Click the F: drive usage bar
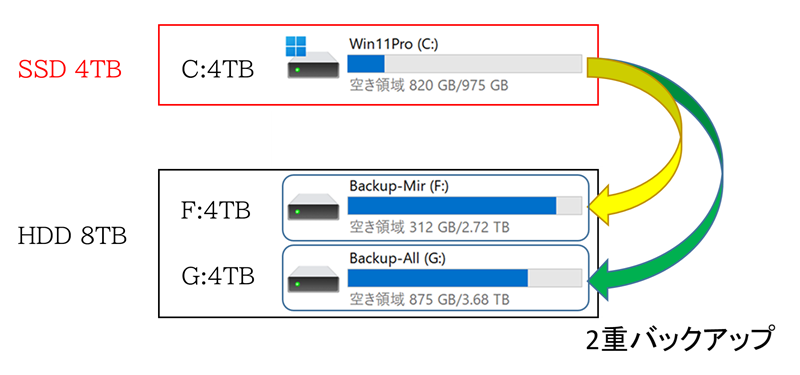 (x=465, y=205)
